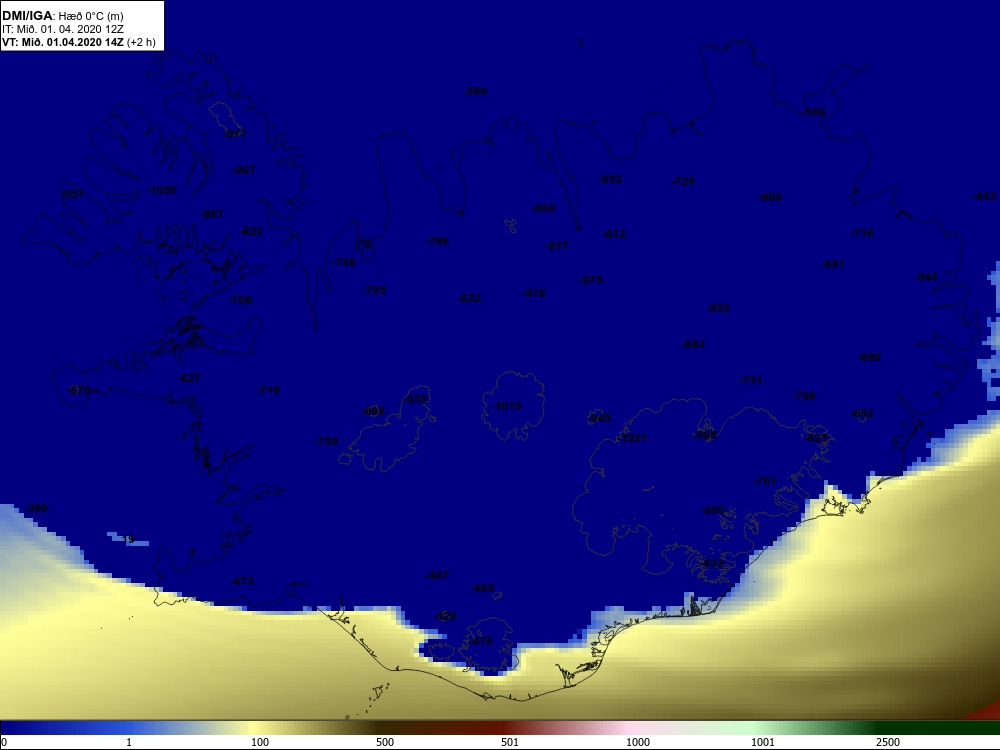
Task: Click the '501' legend scale label
Action: tap(510, 742)
